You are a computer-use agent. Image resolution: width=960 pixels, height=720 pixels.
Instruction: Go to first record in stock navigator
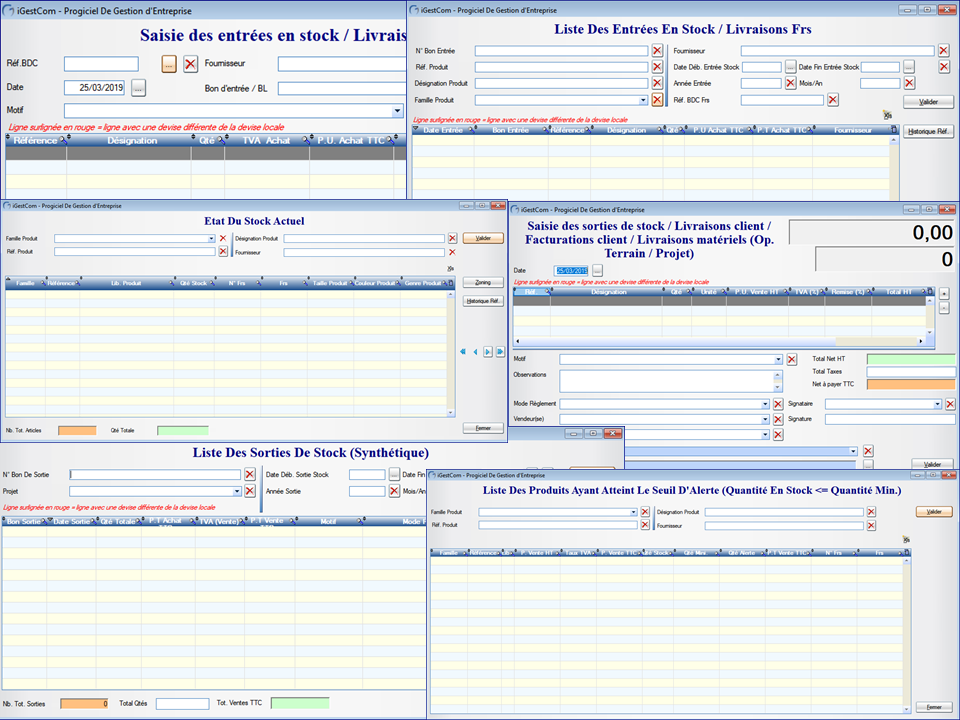[x=463, y=351]
